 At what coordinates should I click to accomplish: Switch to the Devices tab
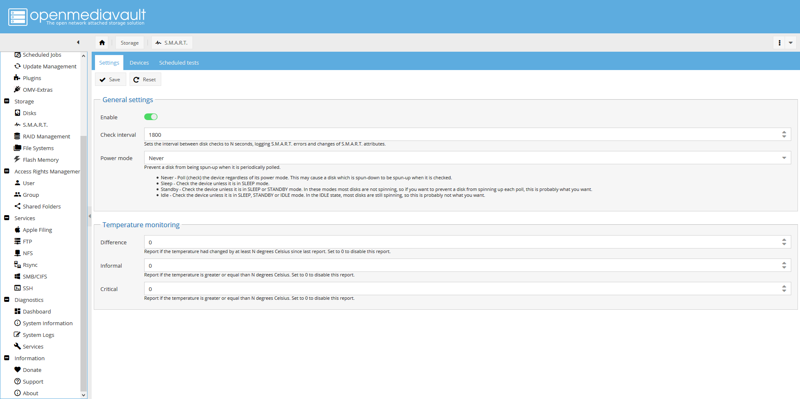[139, 63]
